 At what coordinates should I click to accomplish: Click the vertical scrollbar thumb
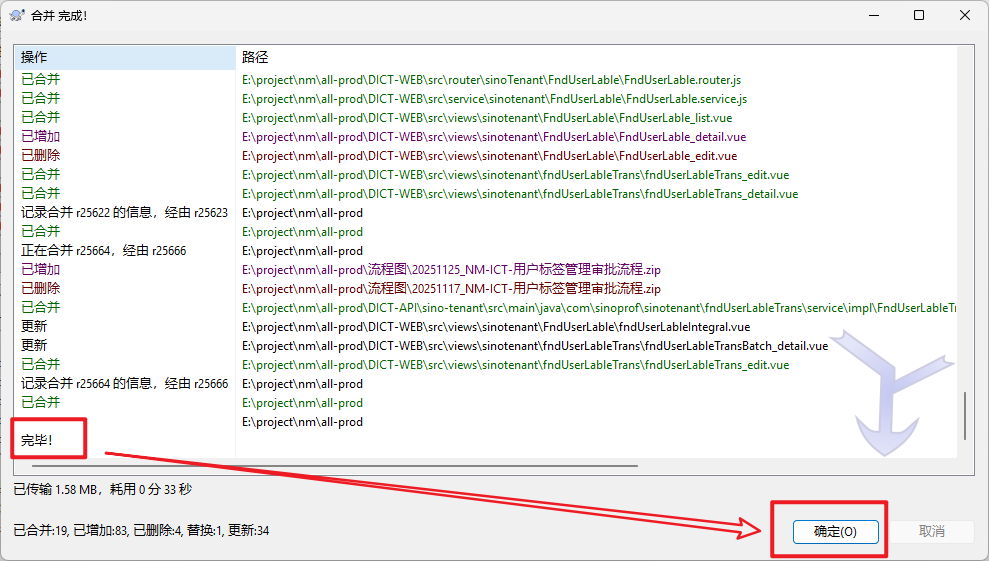pyautogui.click(x=964, y=415)
